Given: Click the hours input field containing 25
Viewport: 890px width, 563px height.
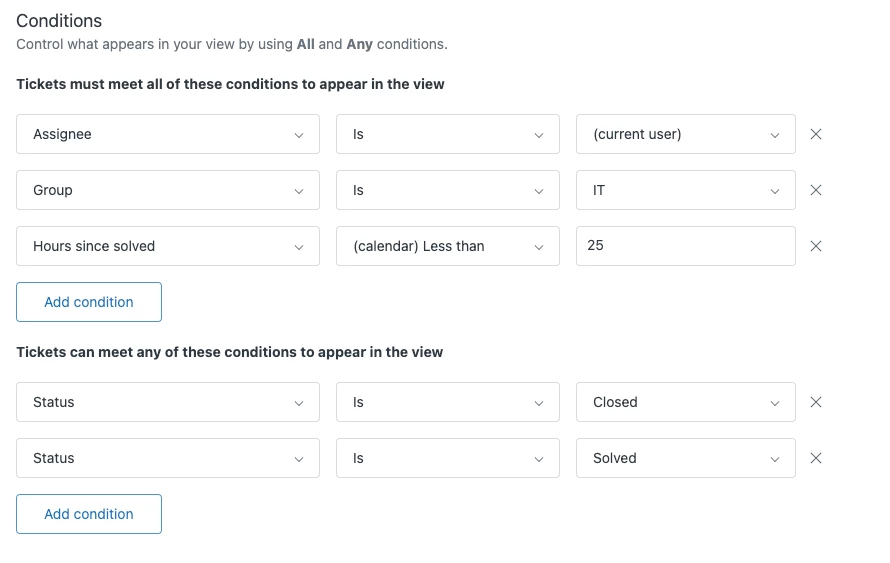Looking at the screenshot, I should [x=685, y=246].
